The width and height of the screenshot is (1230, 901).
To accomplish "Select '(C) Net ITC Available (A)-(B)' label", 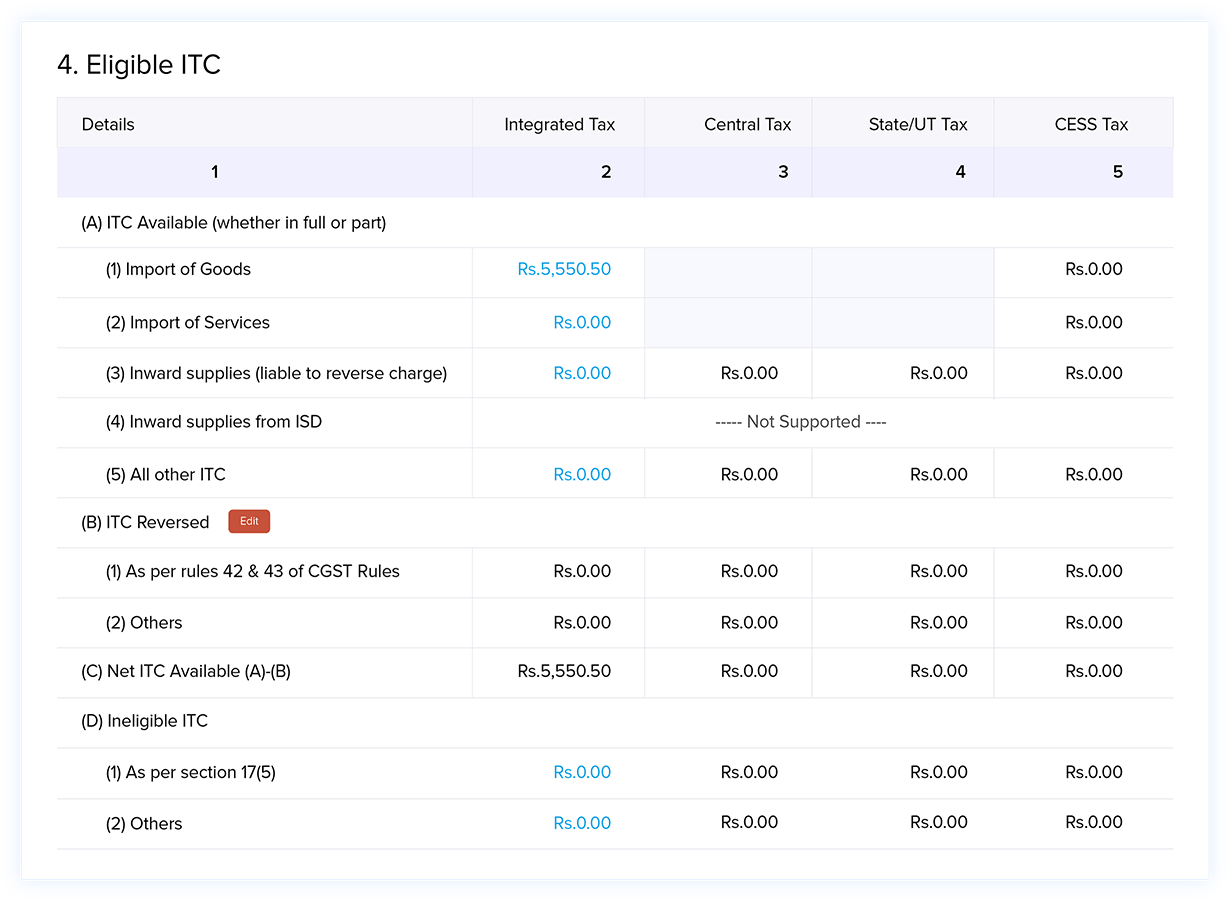I will pos(186,671).
